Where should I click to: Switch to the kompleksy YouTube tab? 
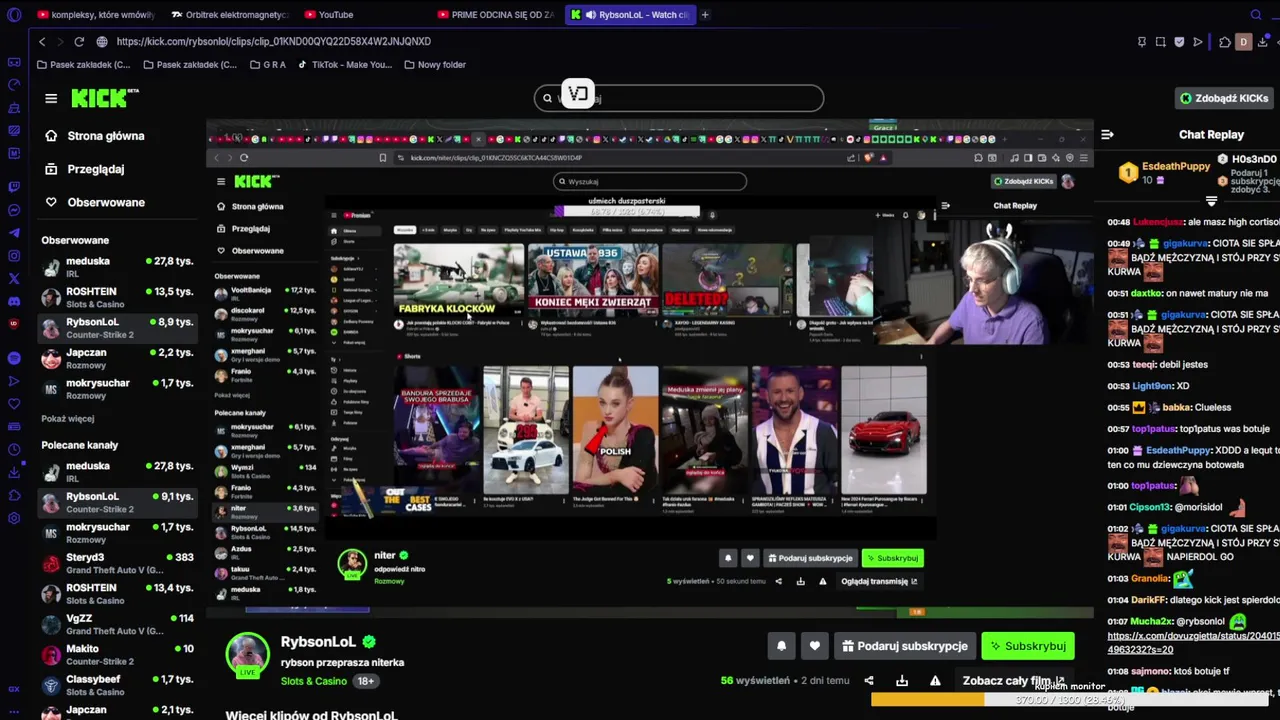pos(96,14)
